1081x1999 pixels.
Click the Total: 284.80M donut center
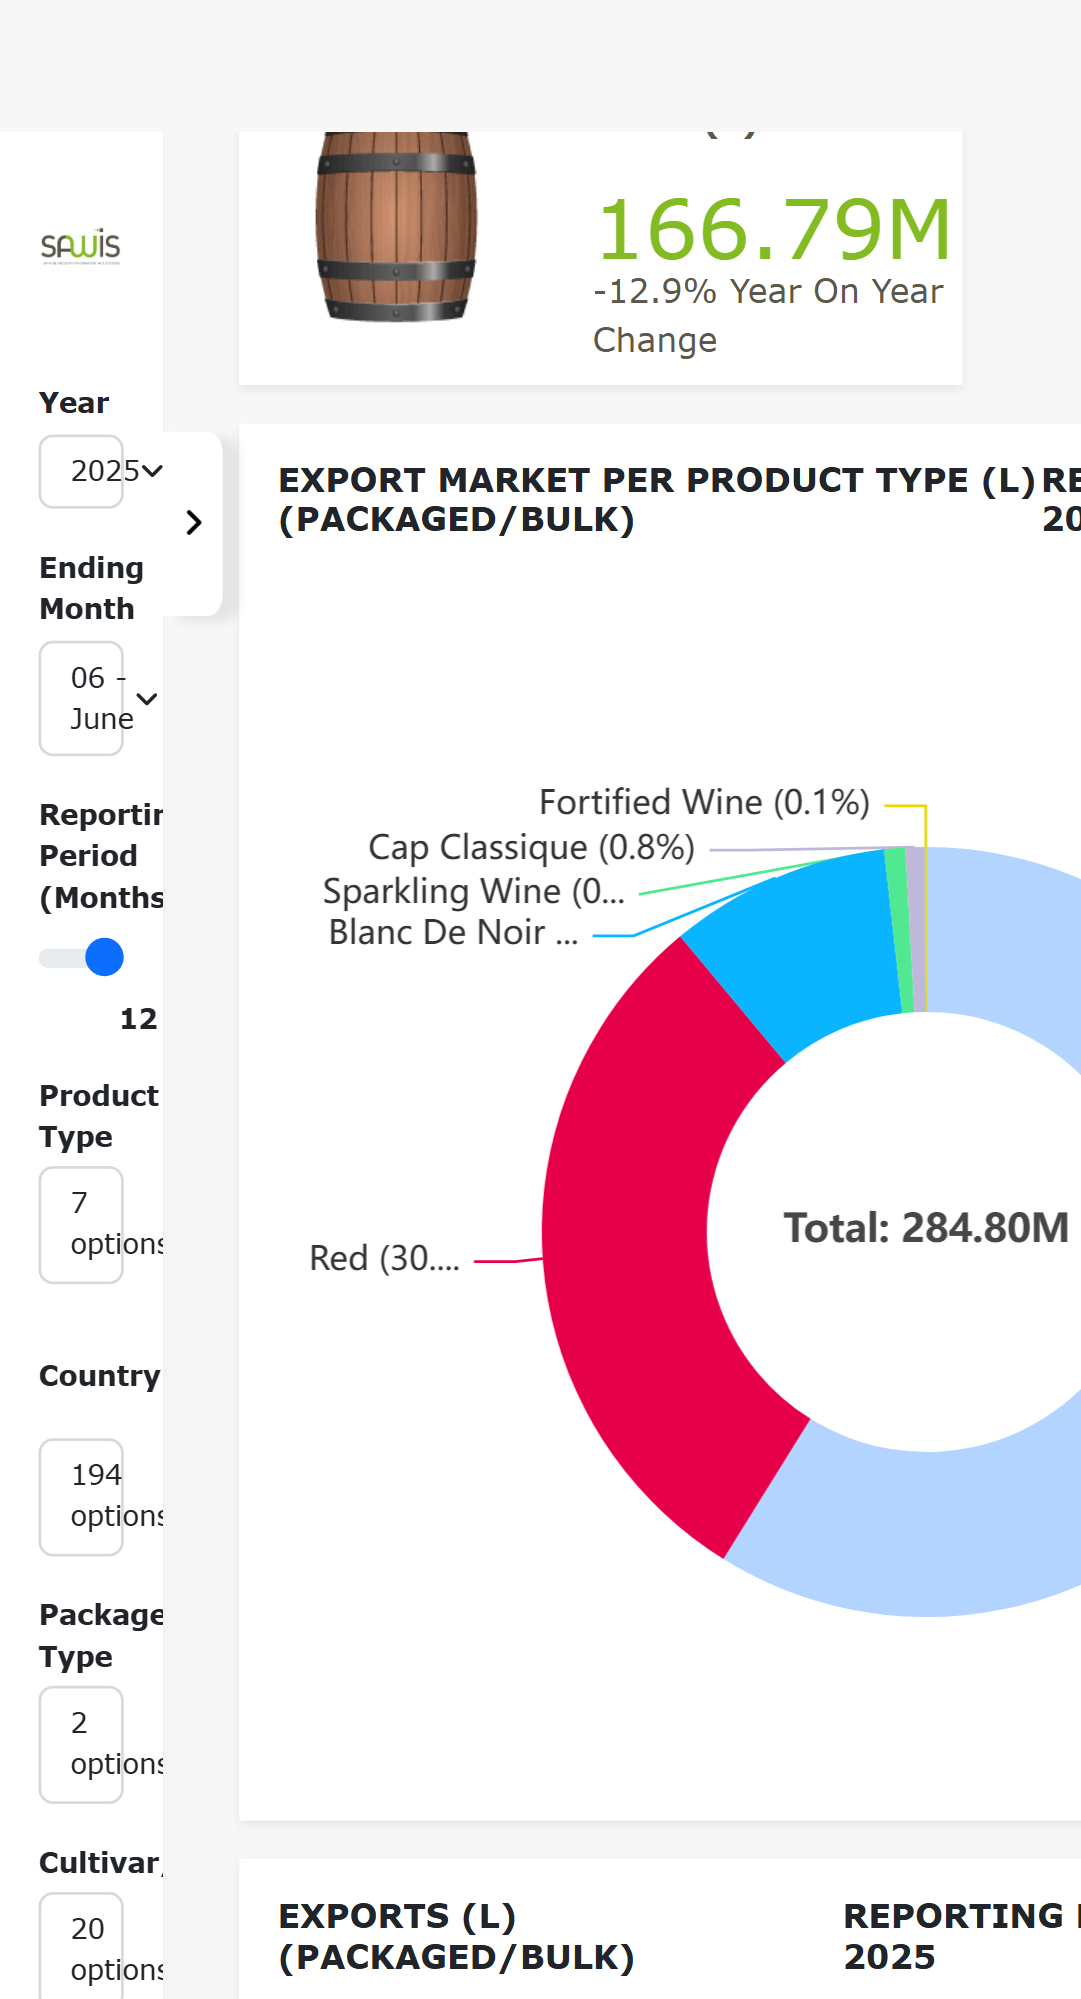[926, 1228]
